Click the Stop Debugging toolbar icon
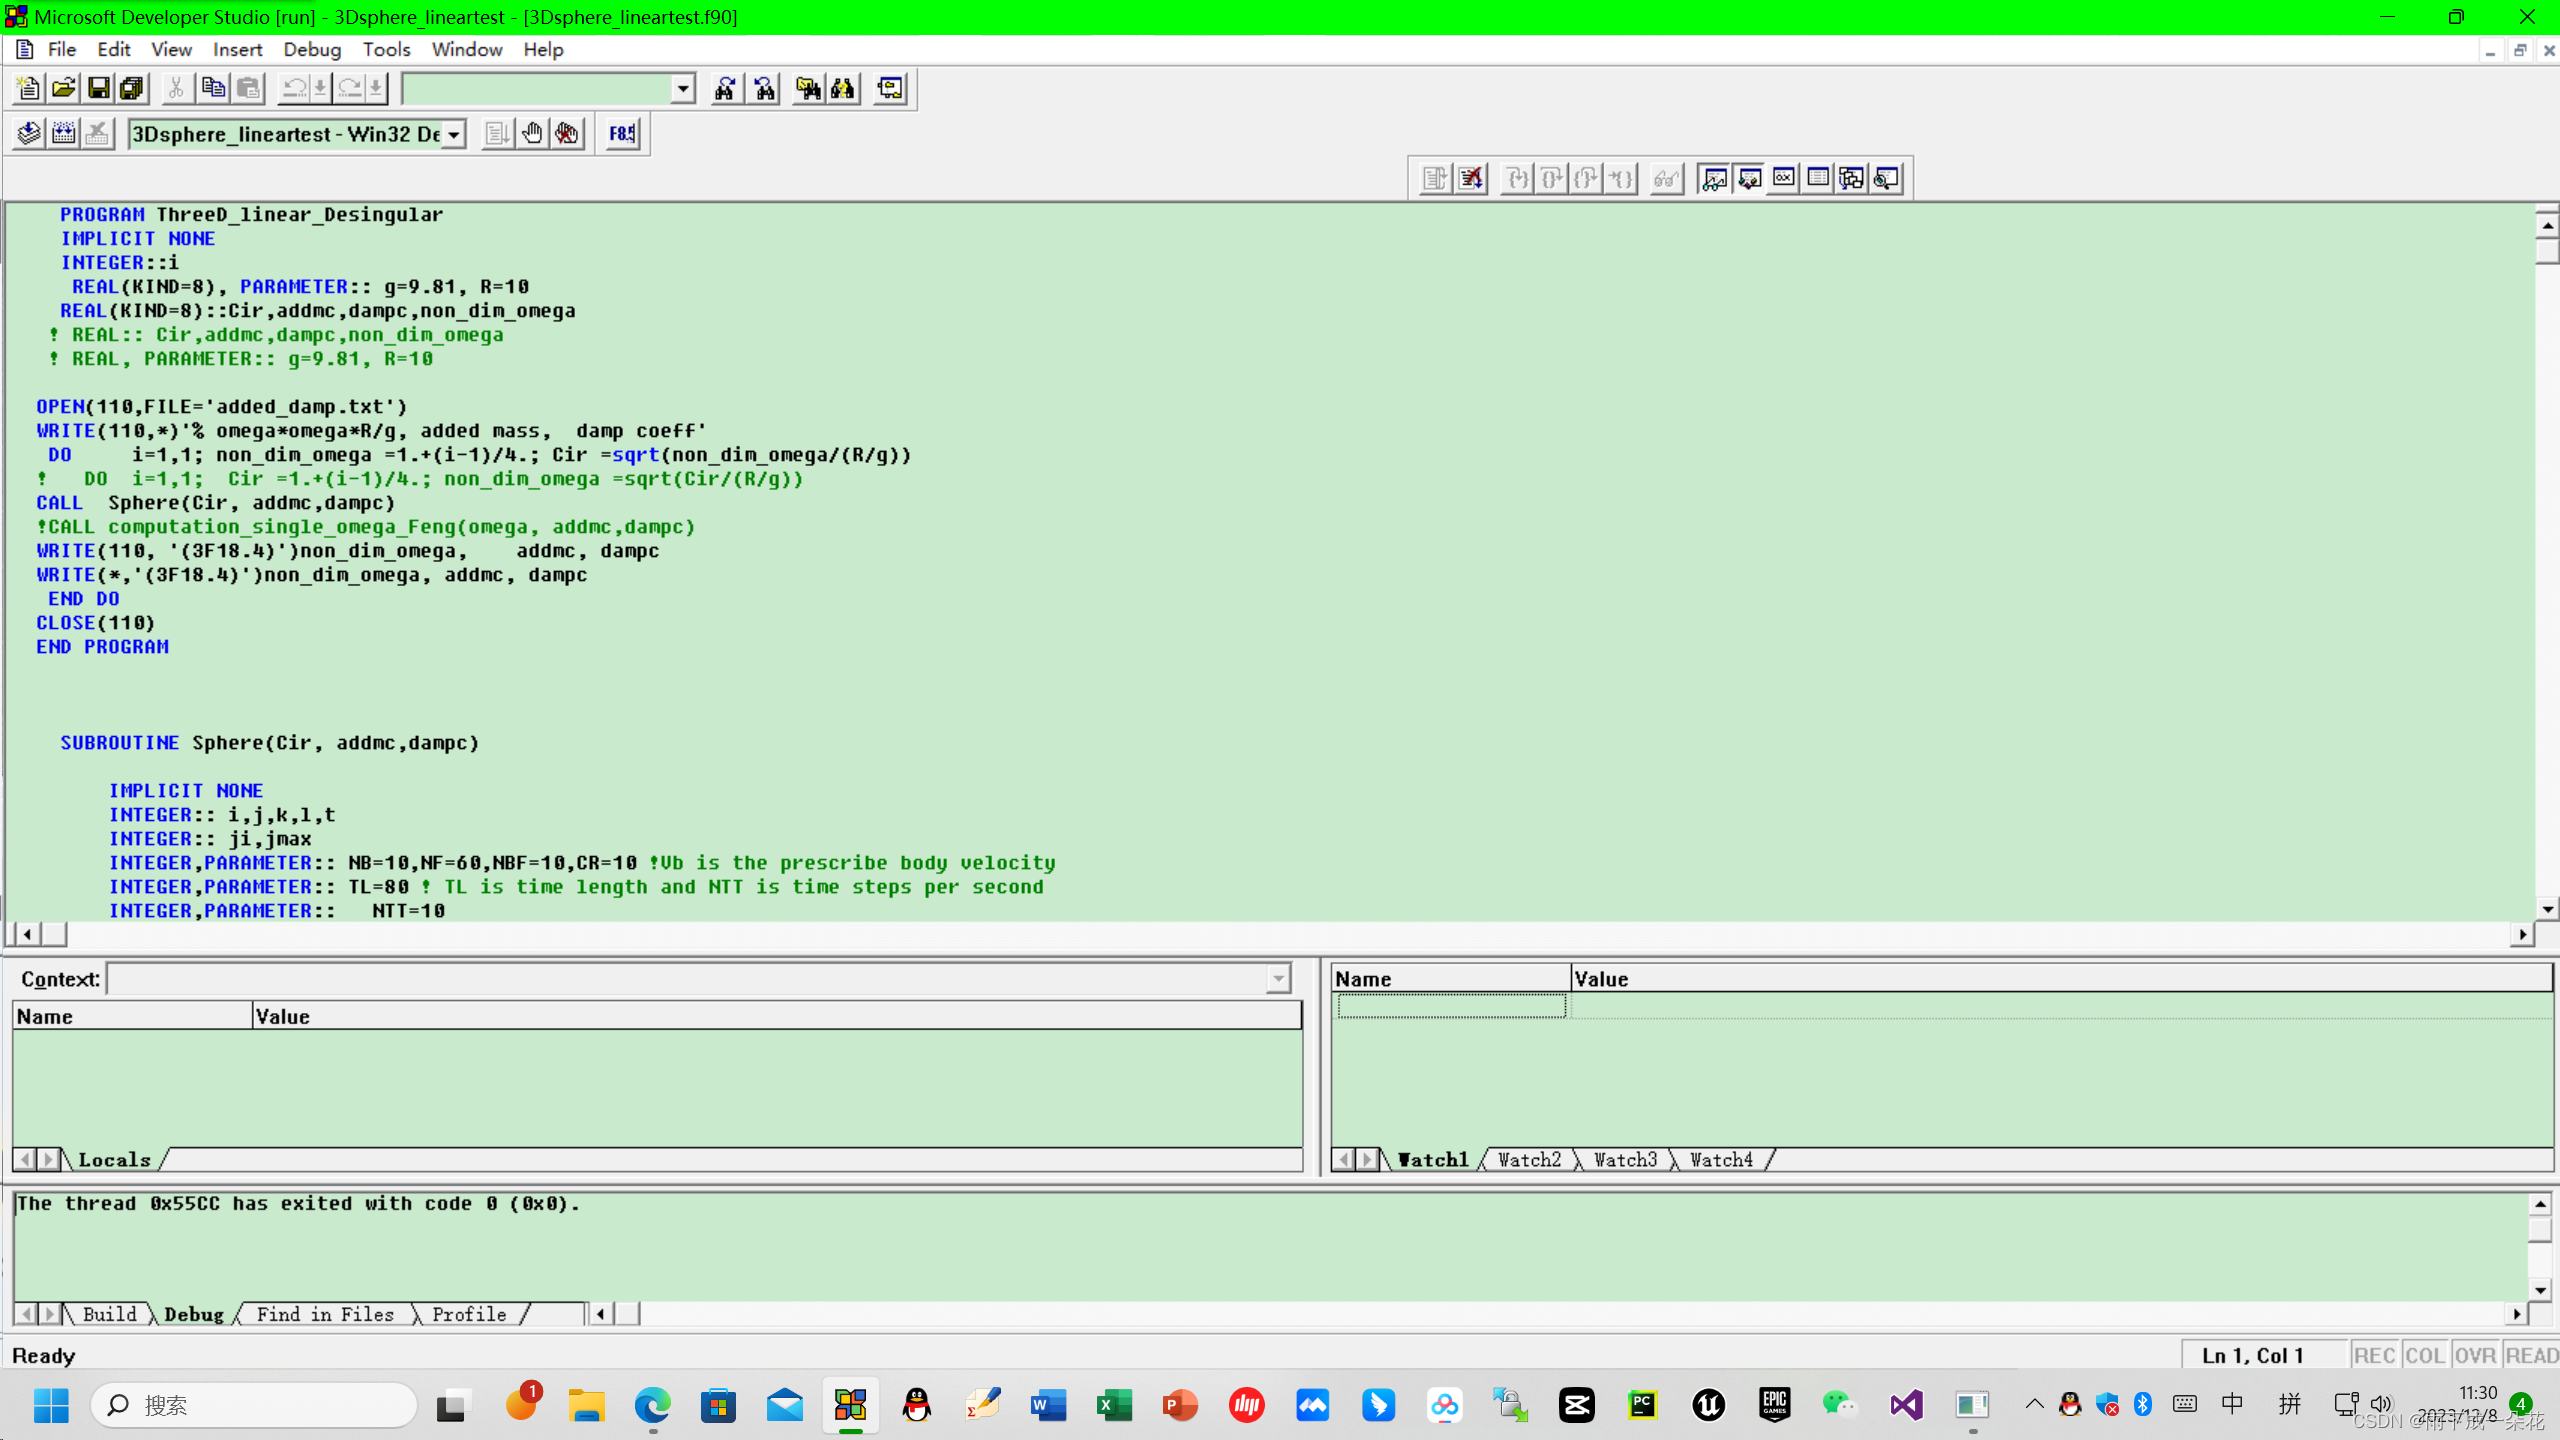This screenshot has height=1440, width=2560. click(x=1471, y=178)
